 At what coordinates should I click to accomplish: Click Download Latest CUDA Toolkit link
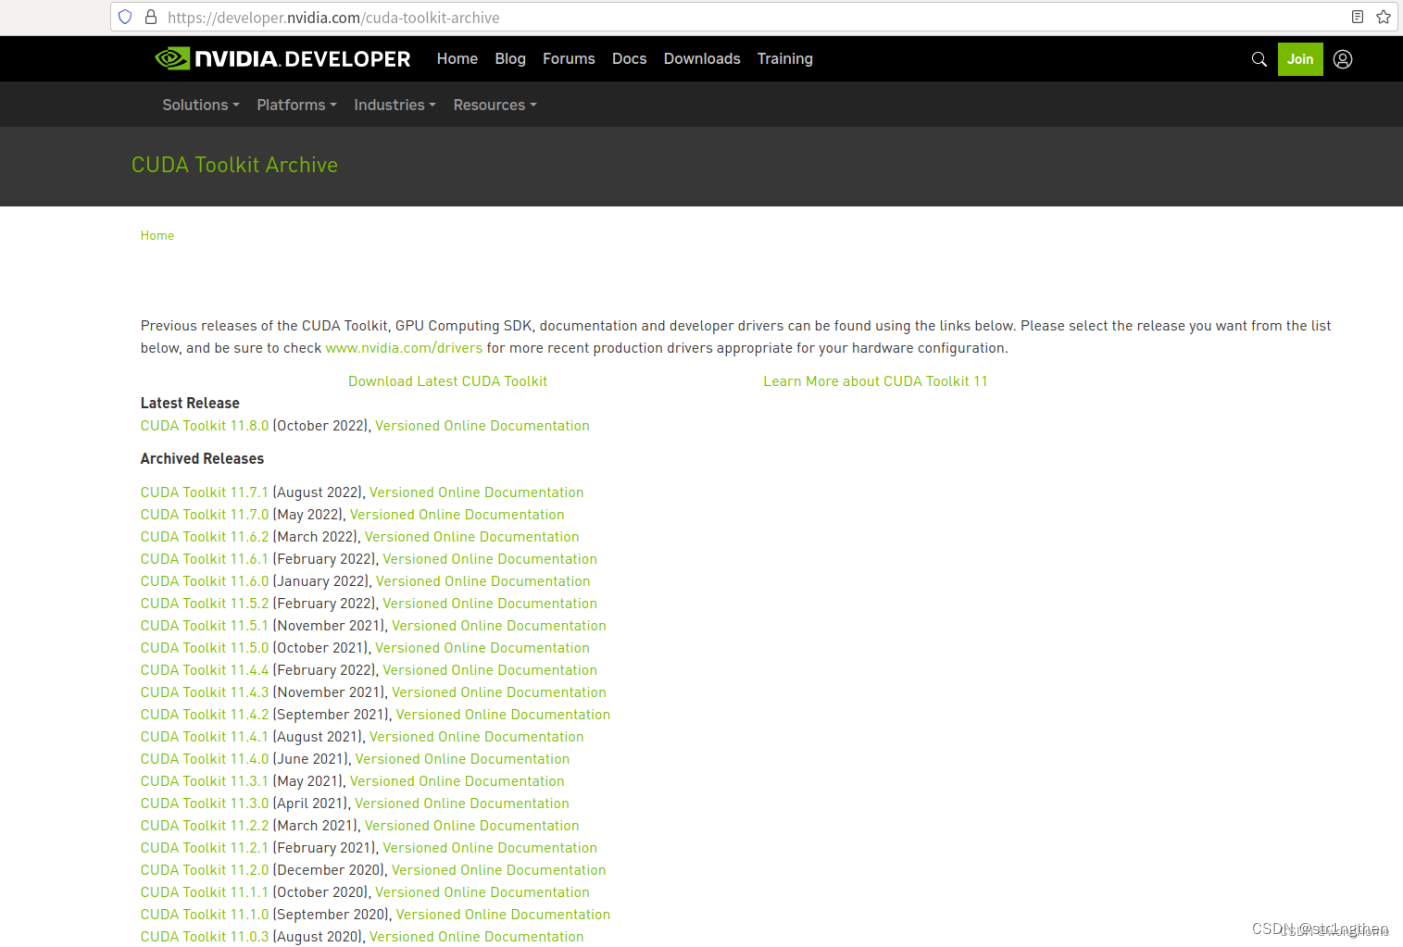coord(448,381)
